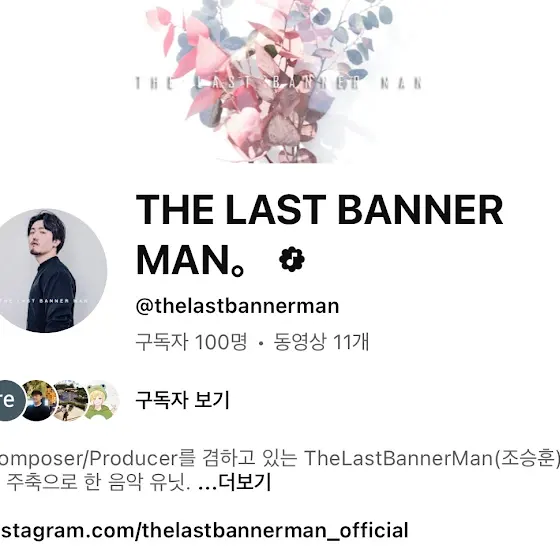Click the gray 're' subscriber avatar
Image resolution: width=560 pixels, height=560 pixels.
tap(11, 400)
